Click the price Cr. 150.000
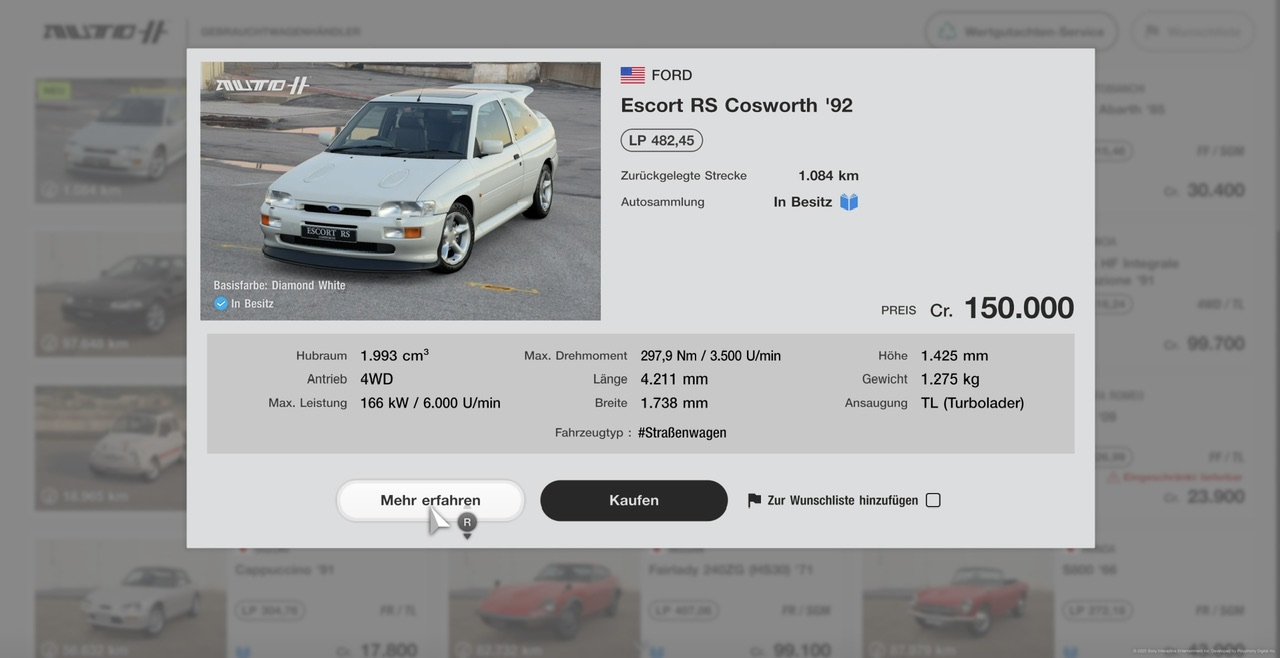 tap(1002, 308)
